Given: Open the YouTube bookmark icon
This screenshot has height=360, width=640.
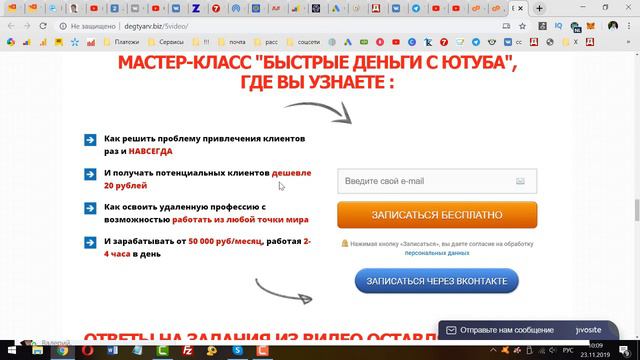Looking at the screenshot, I should pyautogui.click(x=396, y=42).
